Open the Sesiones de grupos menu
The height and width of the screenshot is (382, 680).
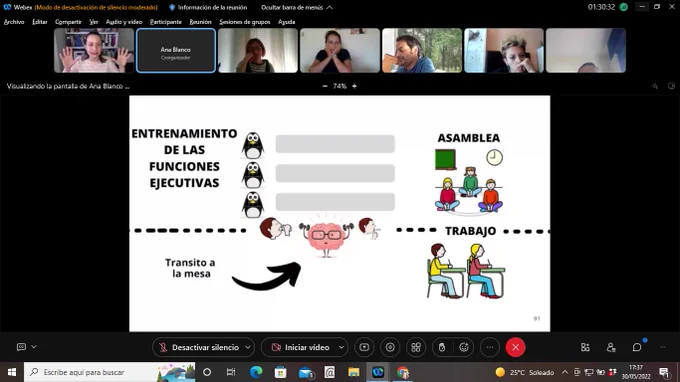click(245, 22)
